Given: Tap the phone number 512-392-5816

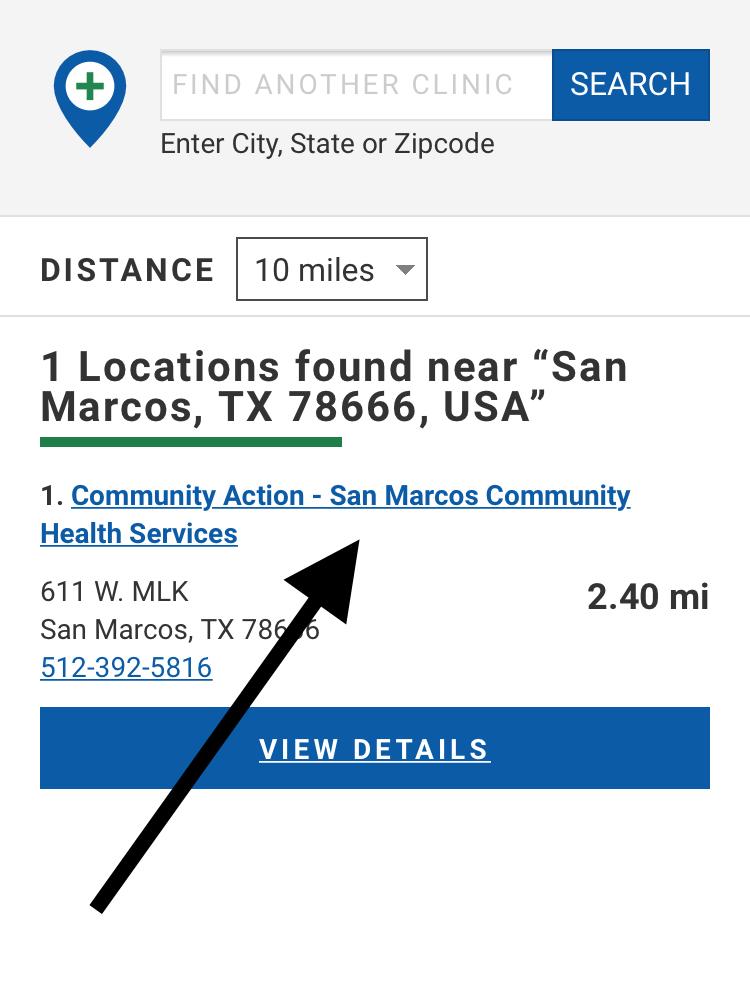Looking at the screenshot, I should click(126, 667).
